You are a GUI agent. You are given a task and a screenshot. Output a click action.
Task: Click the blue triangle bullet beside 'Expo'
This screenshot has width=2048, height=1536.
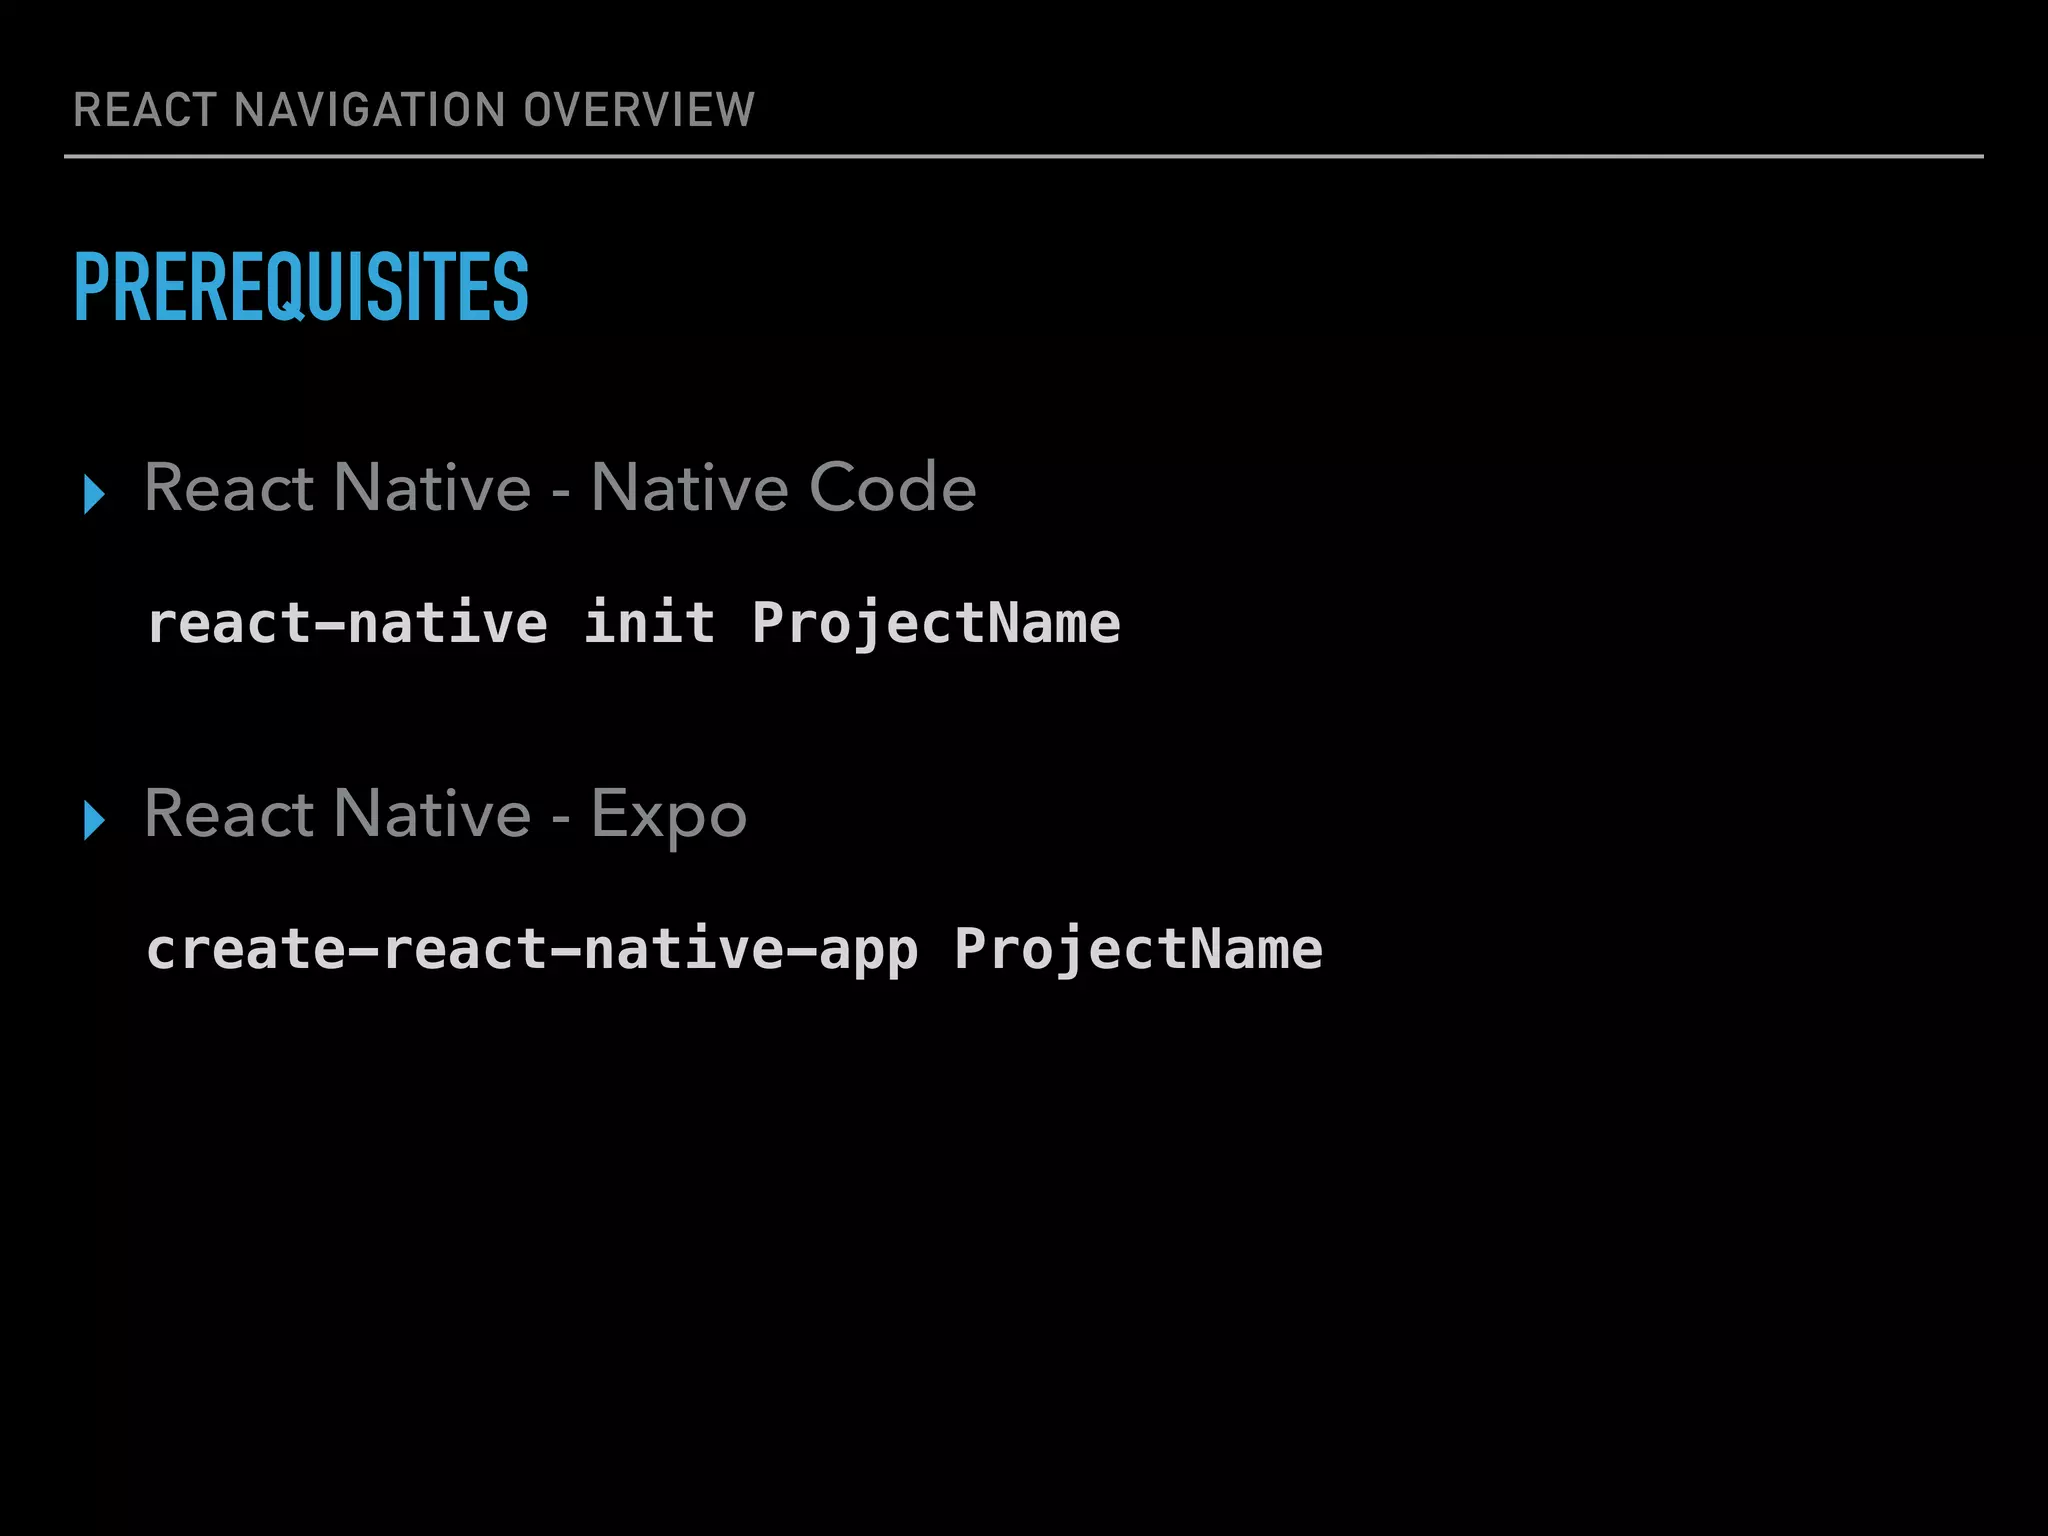click(x=95, y=820)
